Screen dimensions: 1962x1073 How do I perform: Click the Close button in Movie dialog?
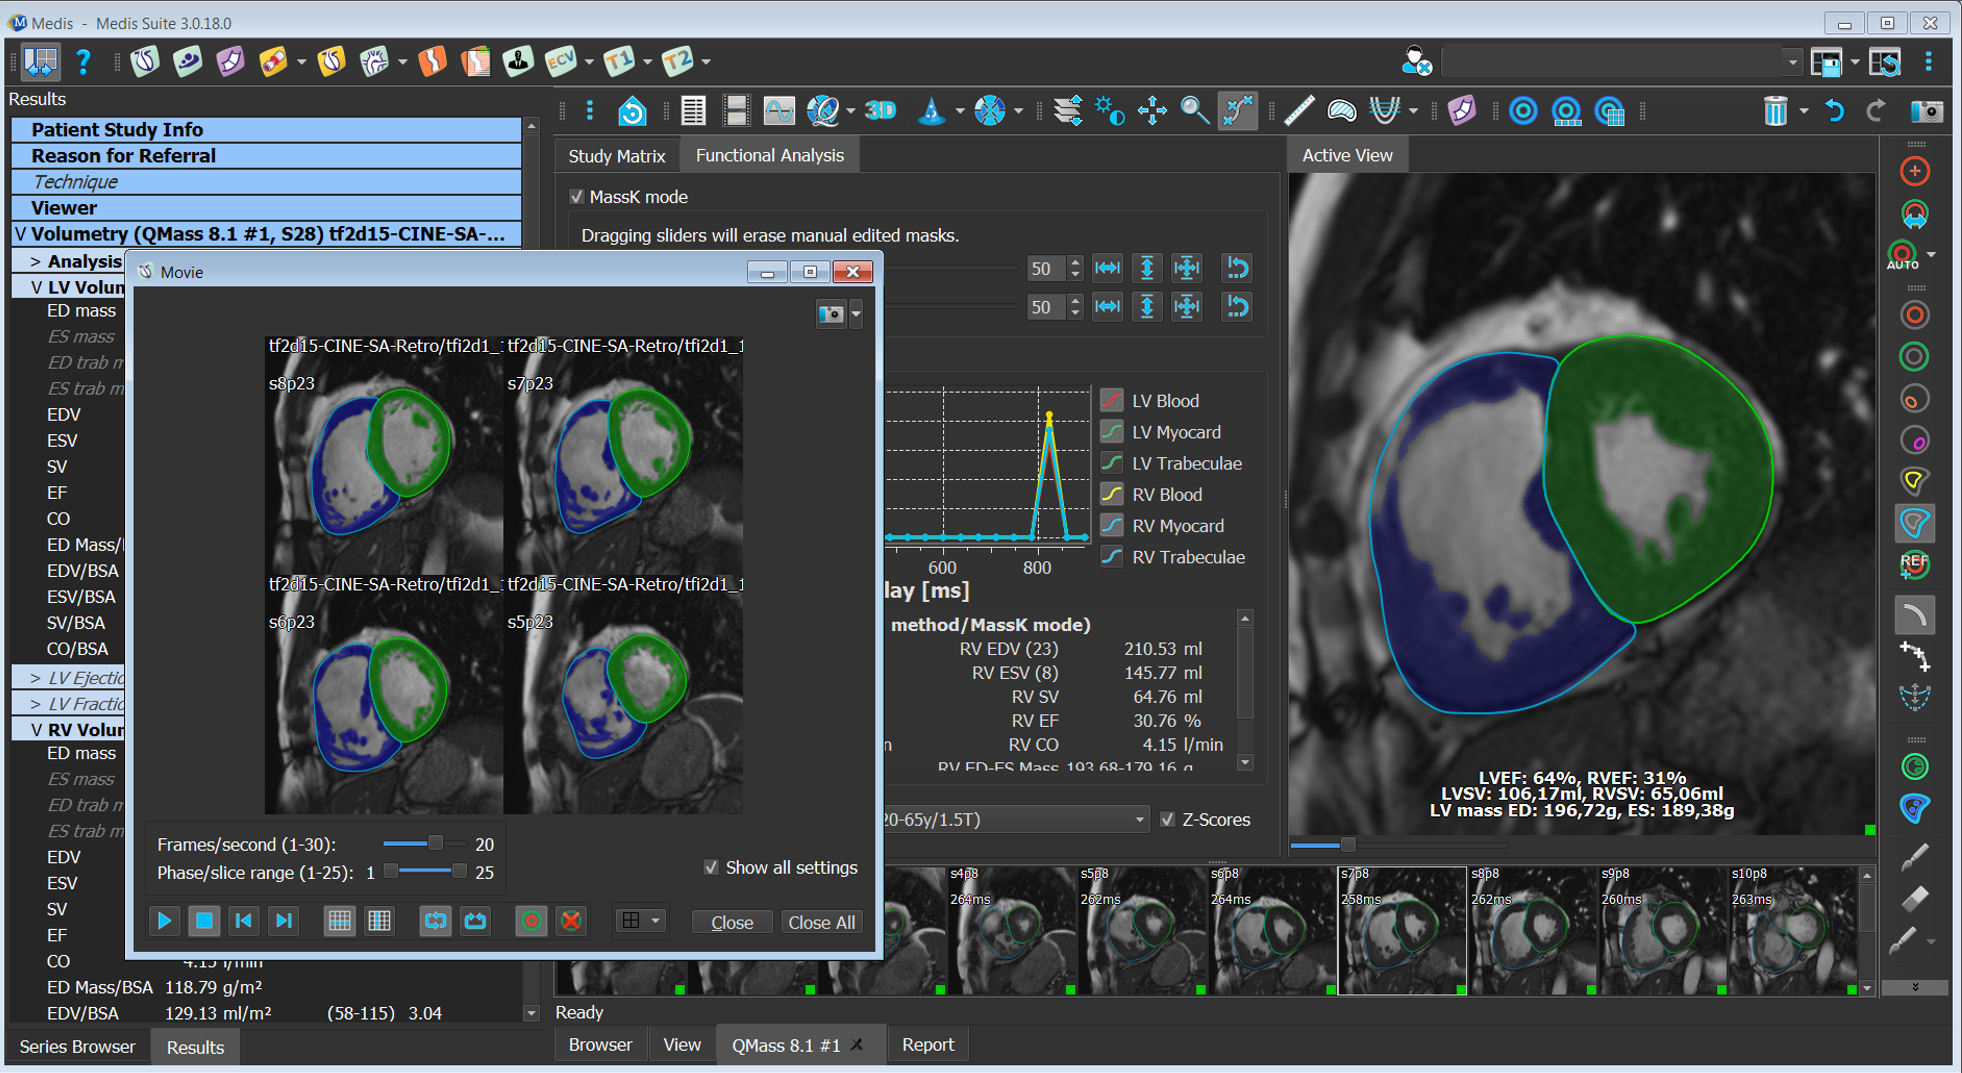pyautogui.click(x=731, y=922)
